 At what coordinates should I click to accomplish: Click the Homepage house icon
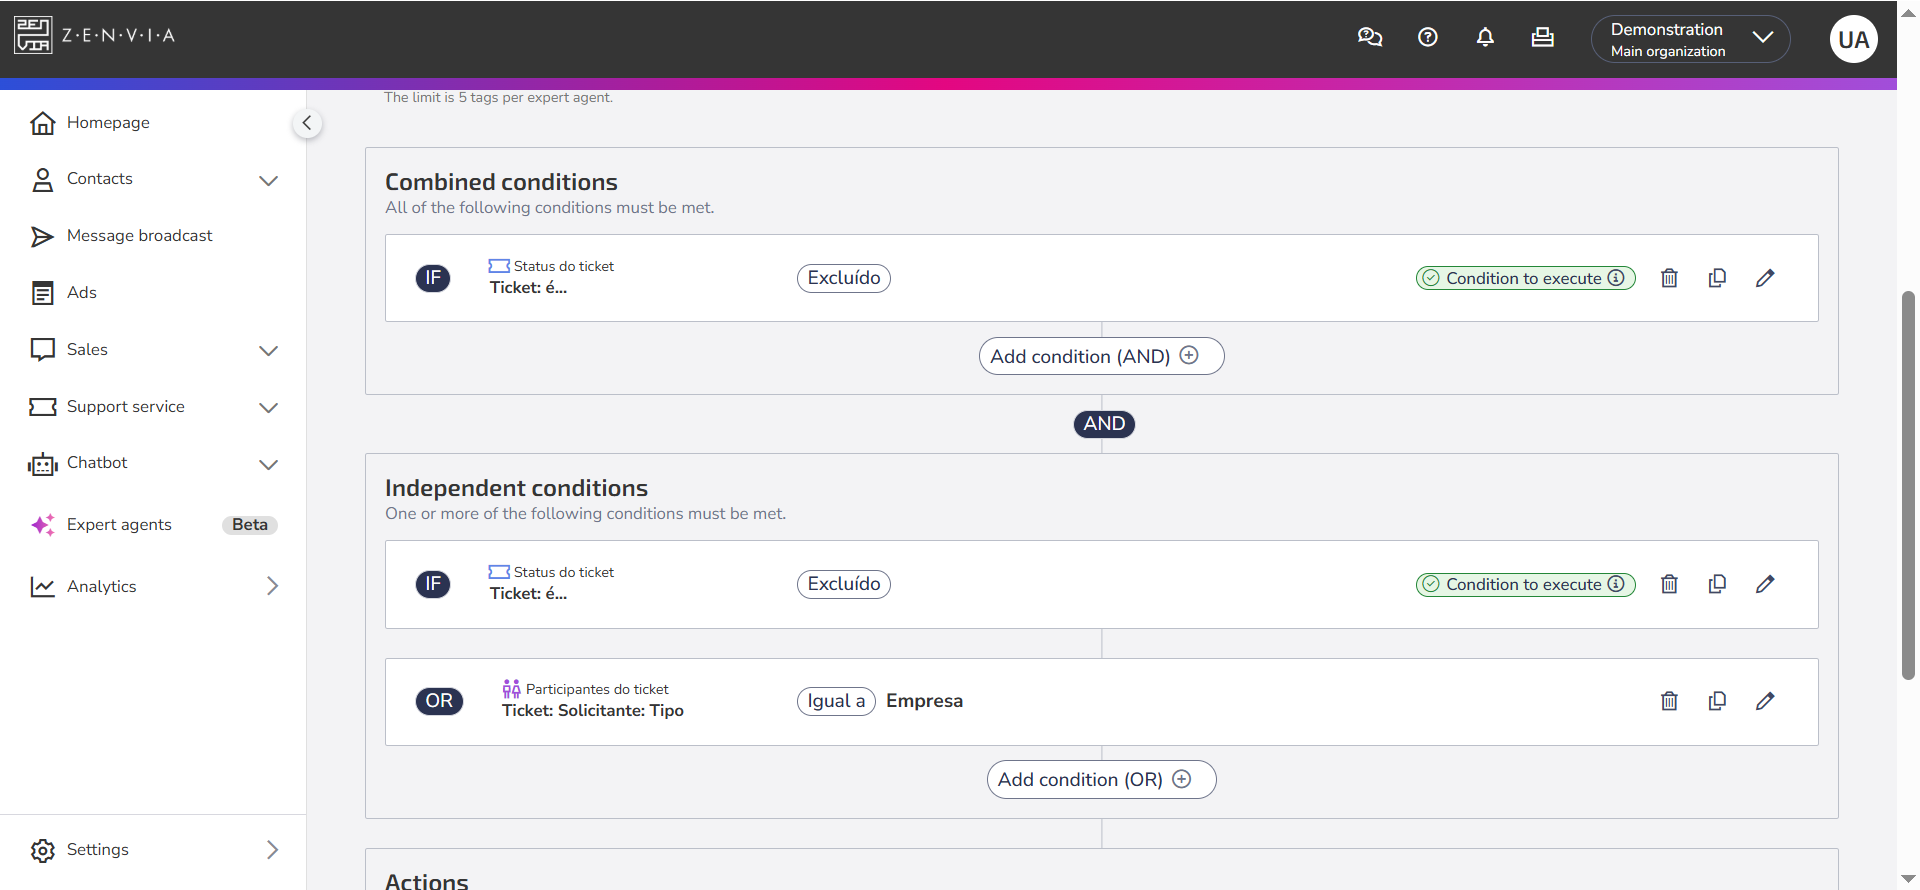click(x=43, y=123)
